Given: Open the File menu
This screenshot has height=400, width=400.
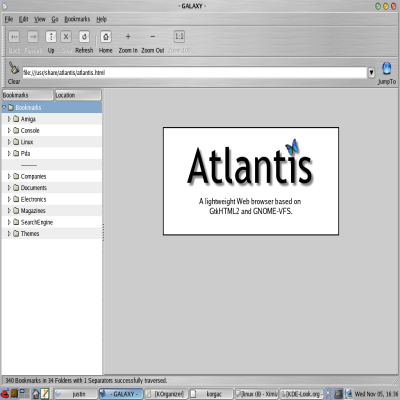Looking at the screenshot, I should coord(9,19).
